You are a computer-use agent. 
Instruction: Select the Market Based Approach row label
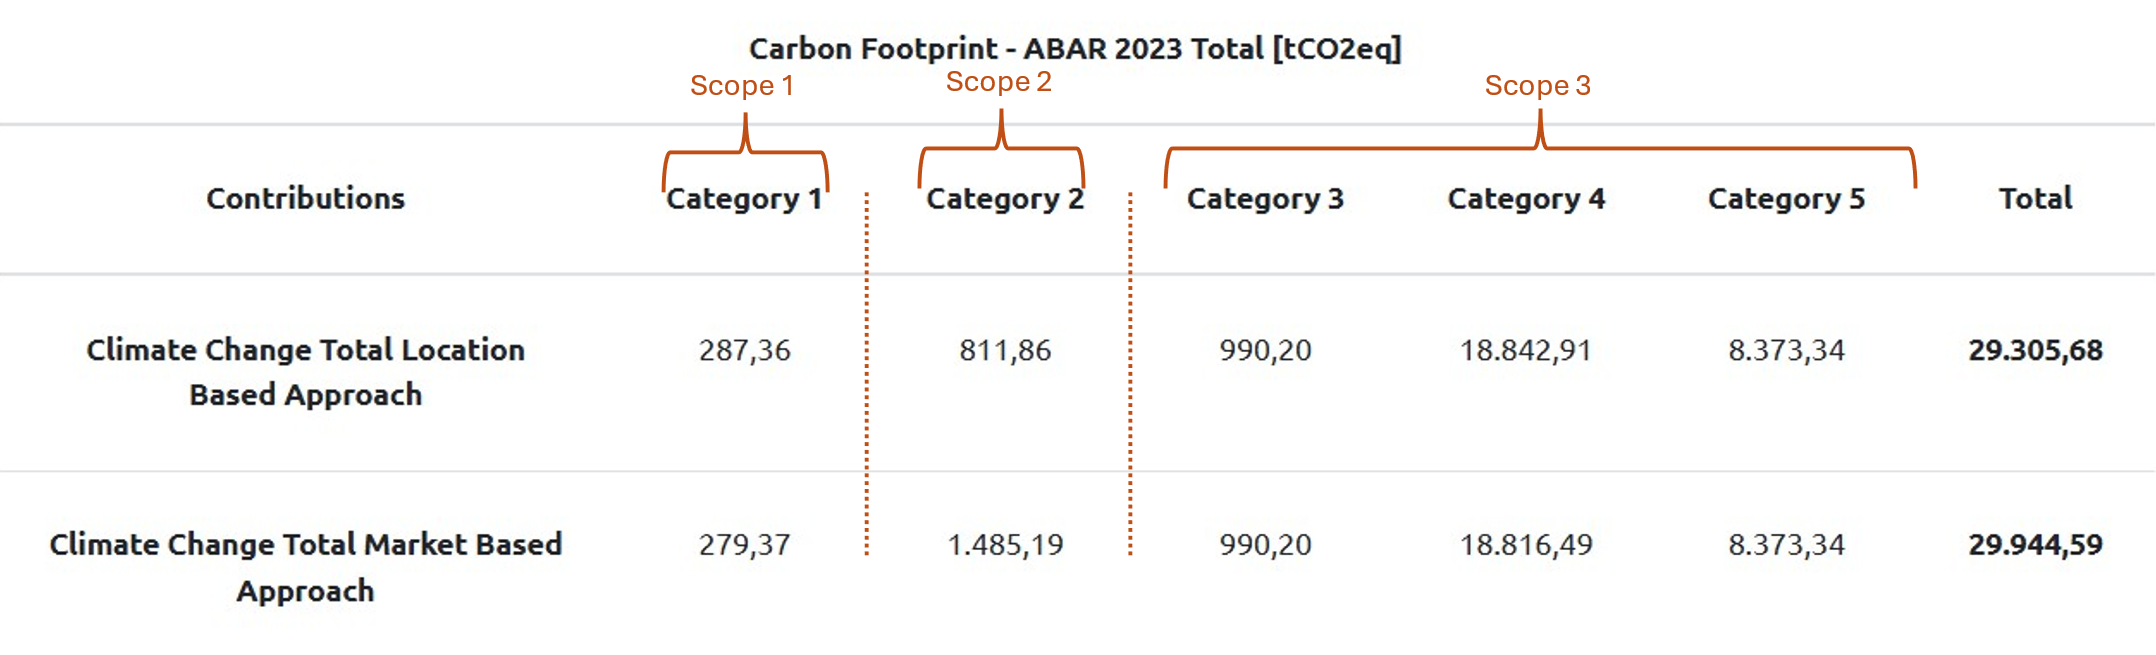tap(305, 567)
